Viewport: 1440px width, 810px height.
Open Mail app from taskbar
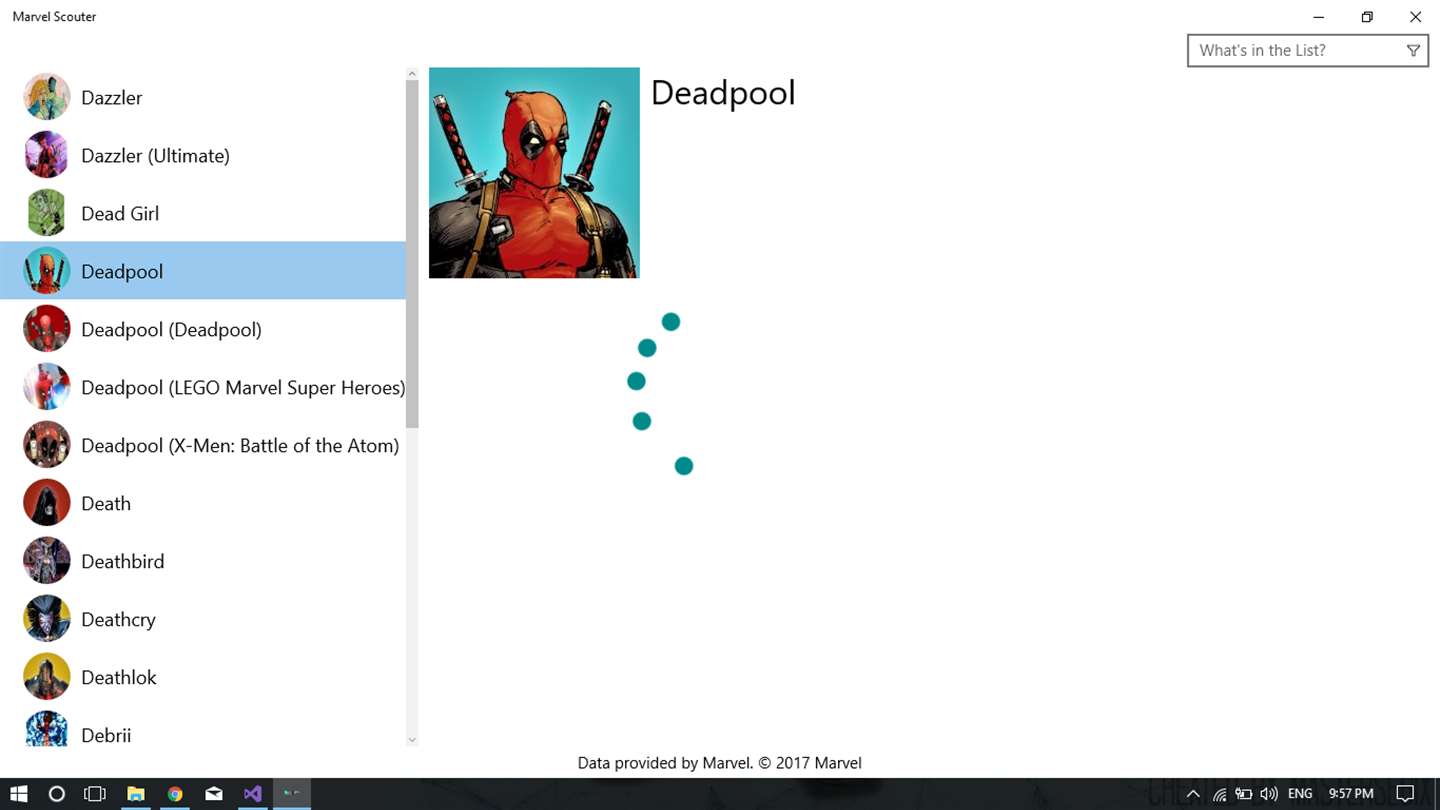tap(214, 794)
